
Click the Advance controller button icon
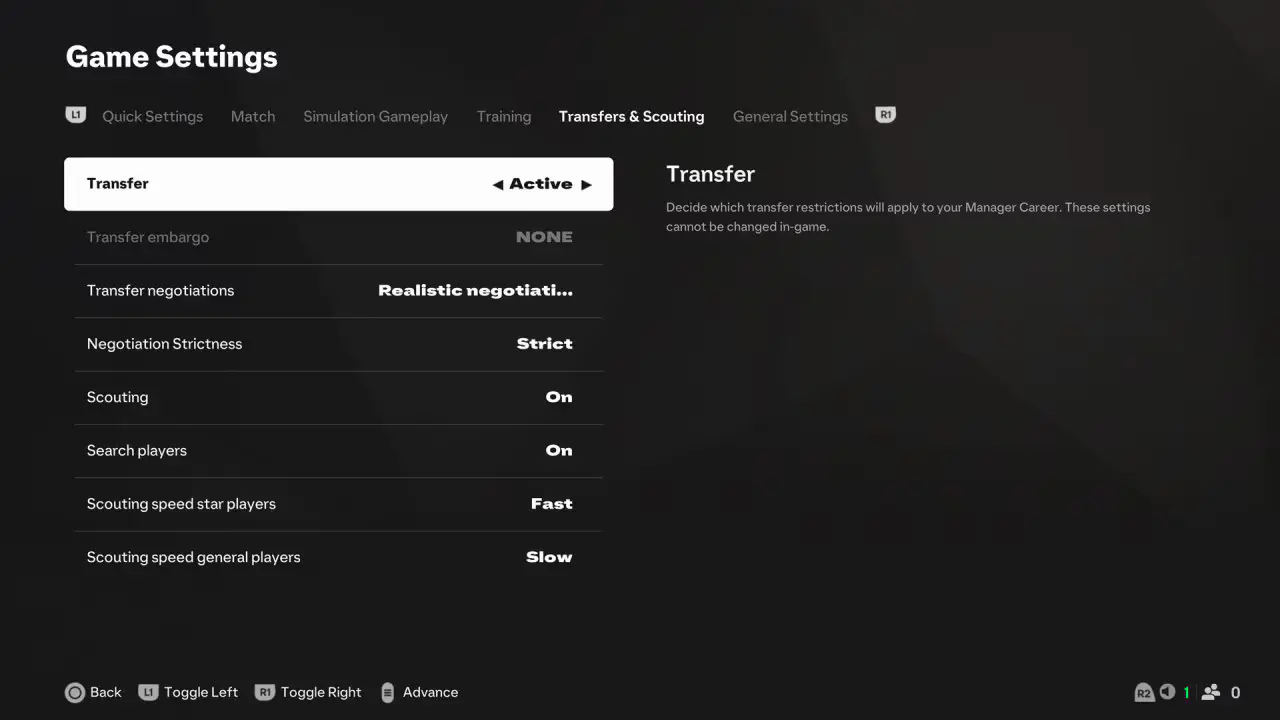[387, 692]
